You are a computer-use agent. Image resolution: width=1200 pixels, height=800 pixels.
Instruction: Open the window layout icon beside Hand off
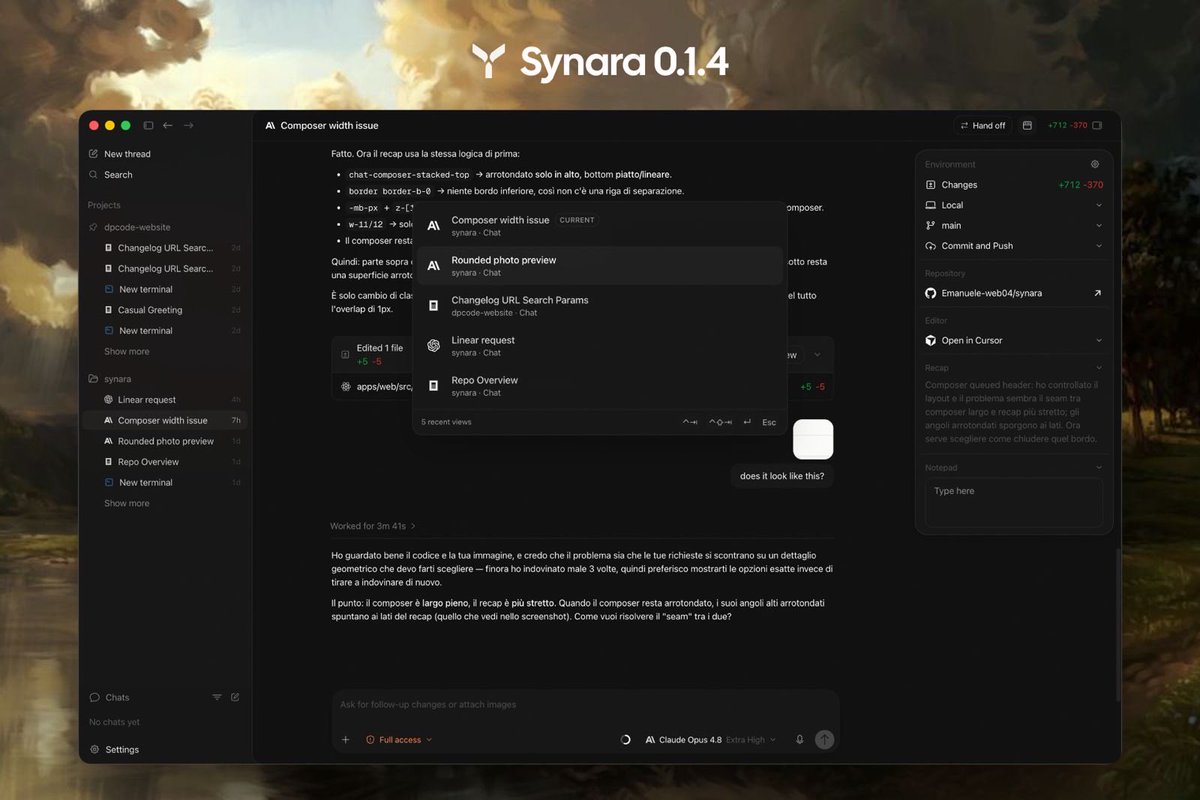1026,125
